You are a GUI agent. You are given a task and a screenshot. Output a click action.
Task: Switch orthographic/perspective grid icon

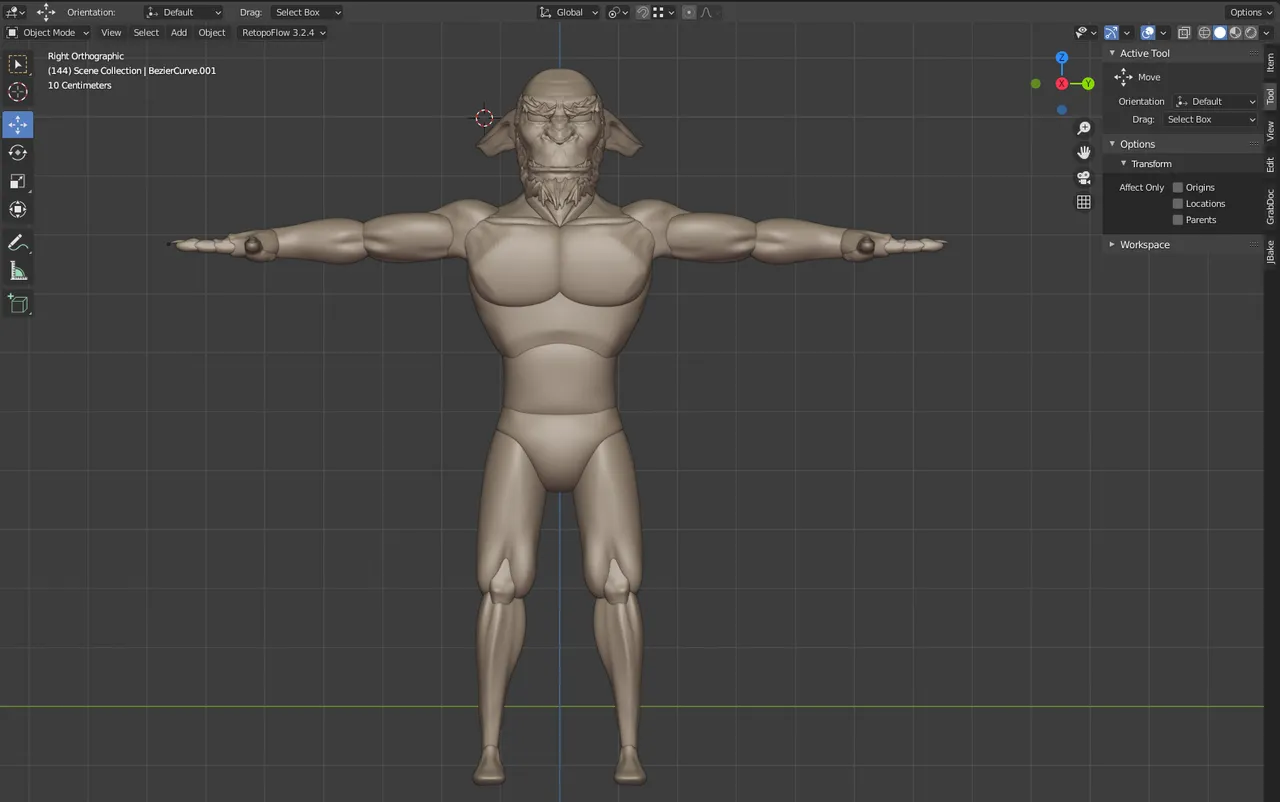[1083, 202]
